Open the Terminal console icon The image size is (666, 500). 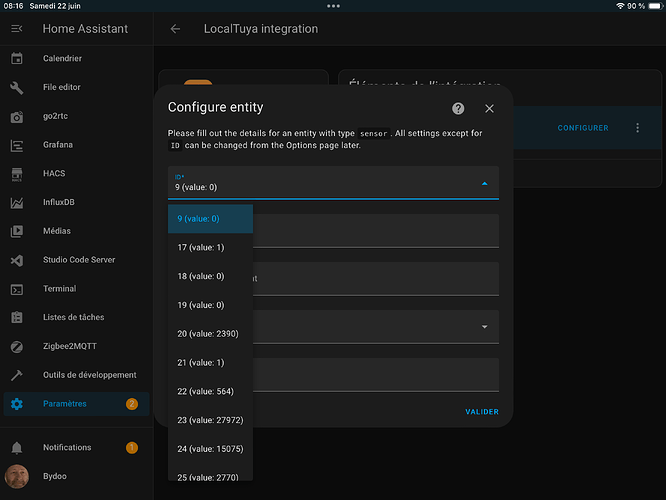click(x=17, y=289)
